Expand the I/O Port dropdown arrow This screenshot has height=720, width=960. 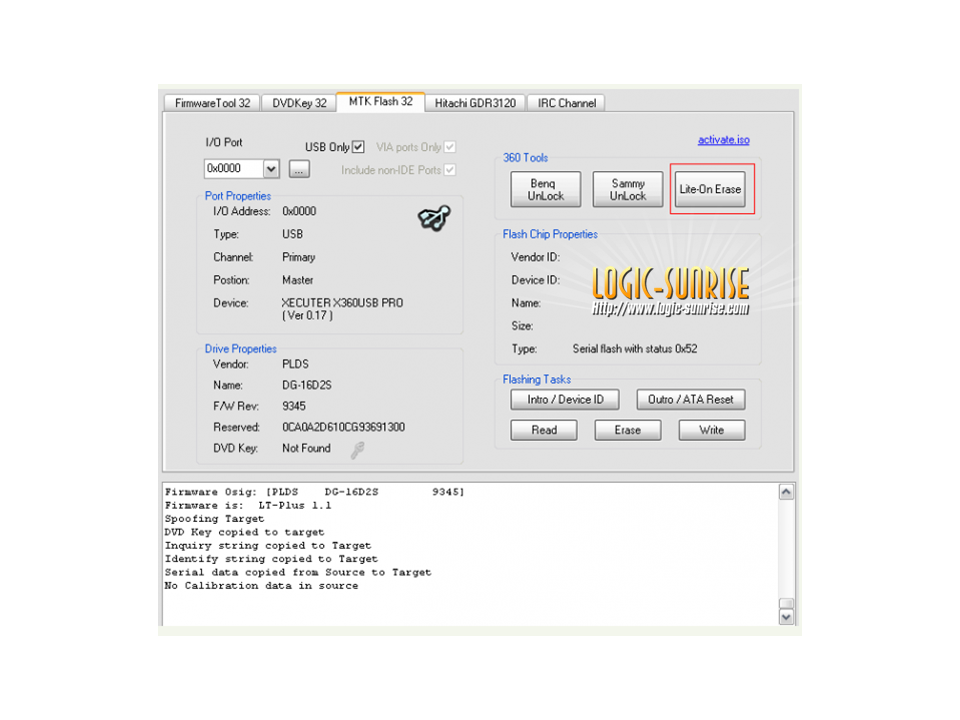[271, 168]
